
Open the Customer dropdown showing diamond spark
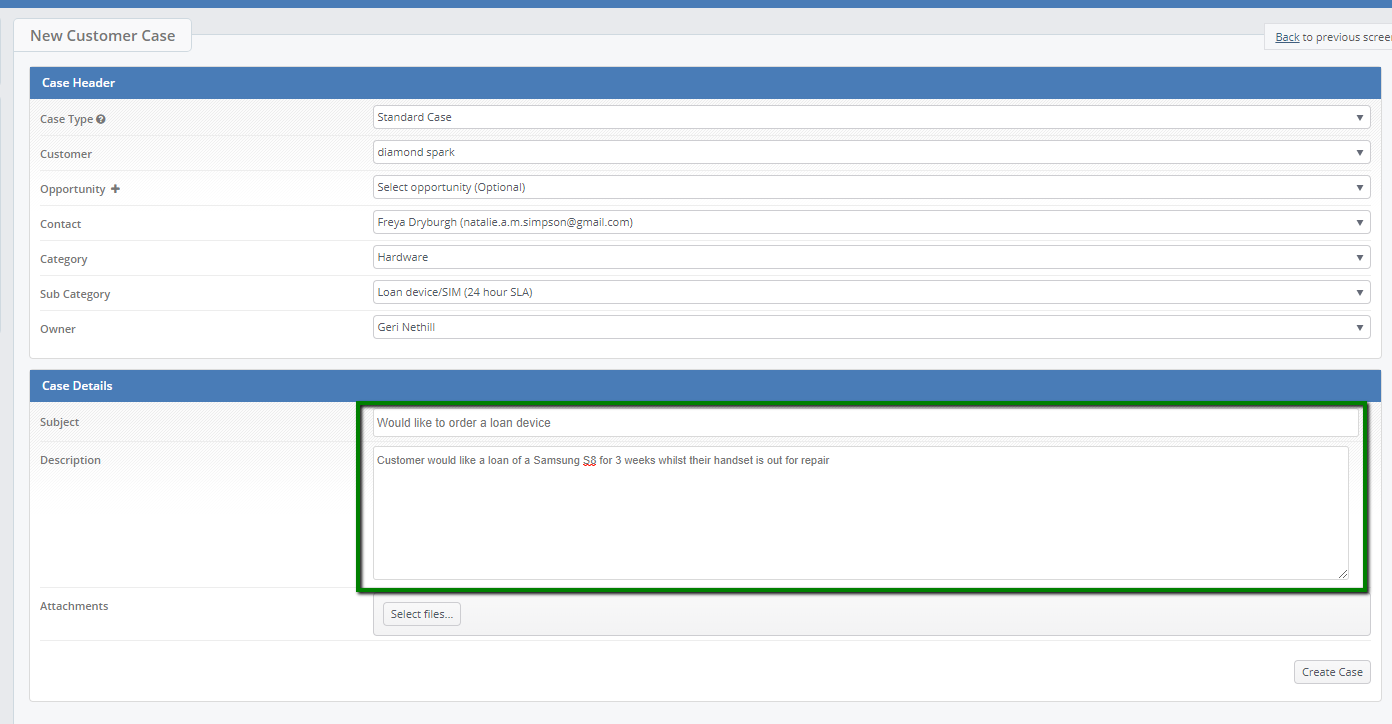tap(871, 152)
